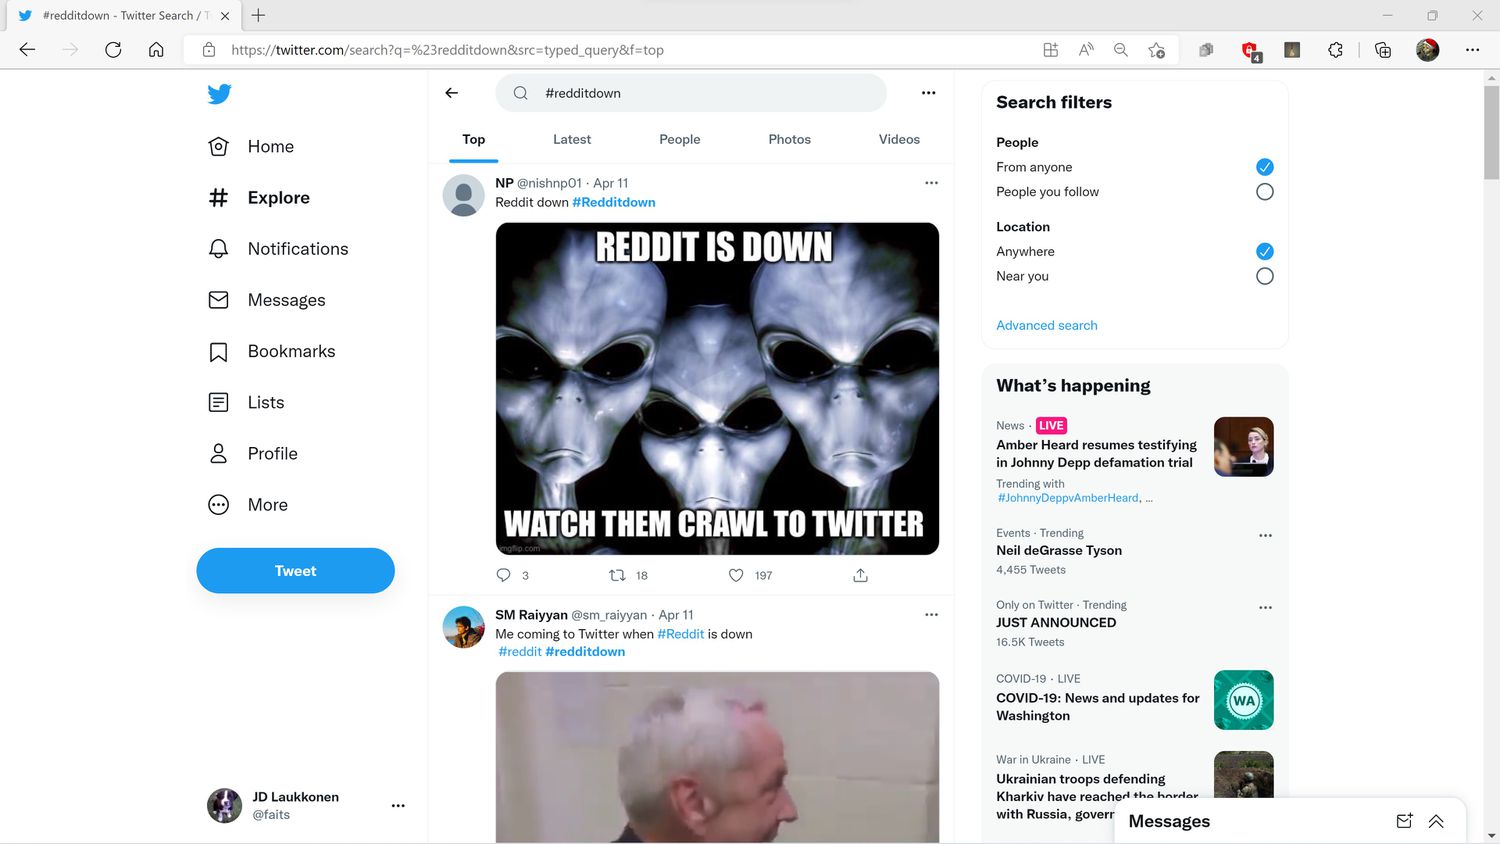Switch to the People tab
This screenshot has height=844, width=1500.
click(680, 139)
